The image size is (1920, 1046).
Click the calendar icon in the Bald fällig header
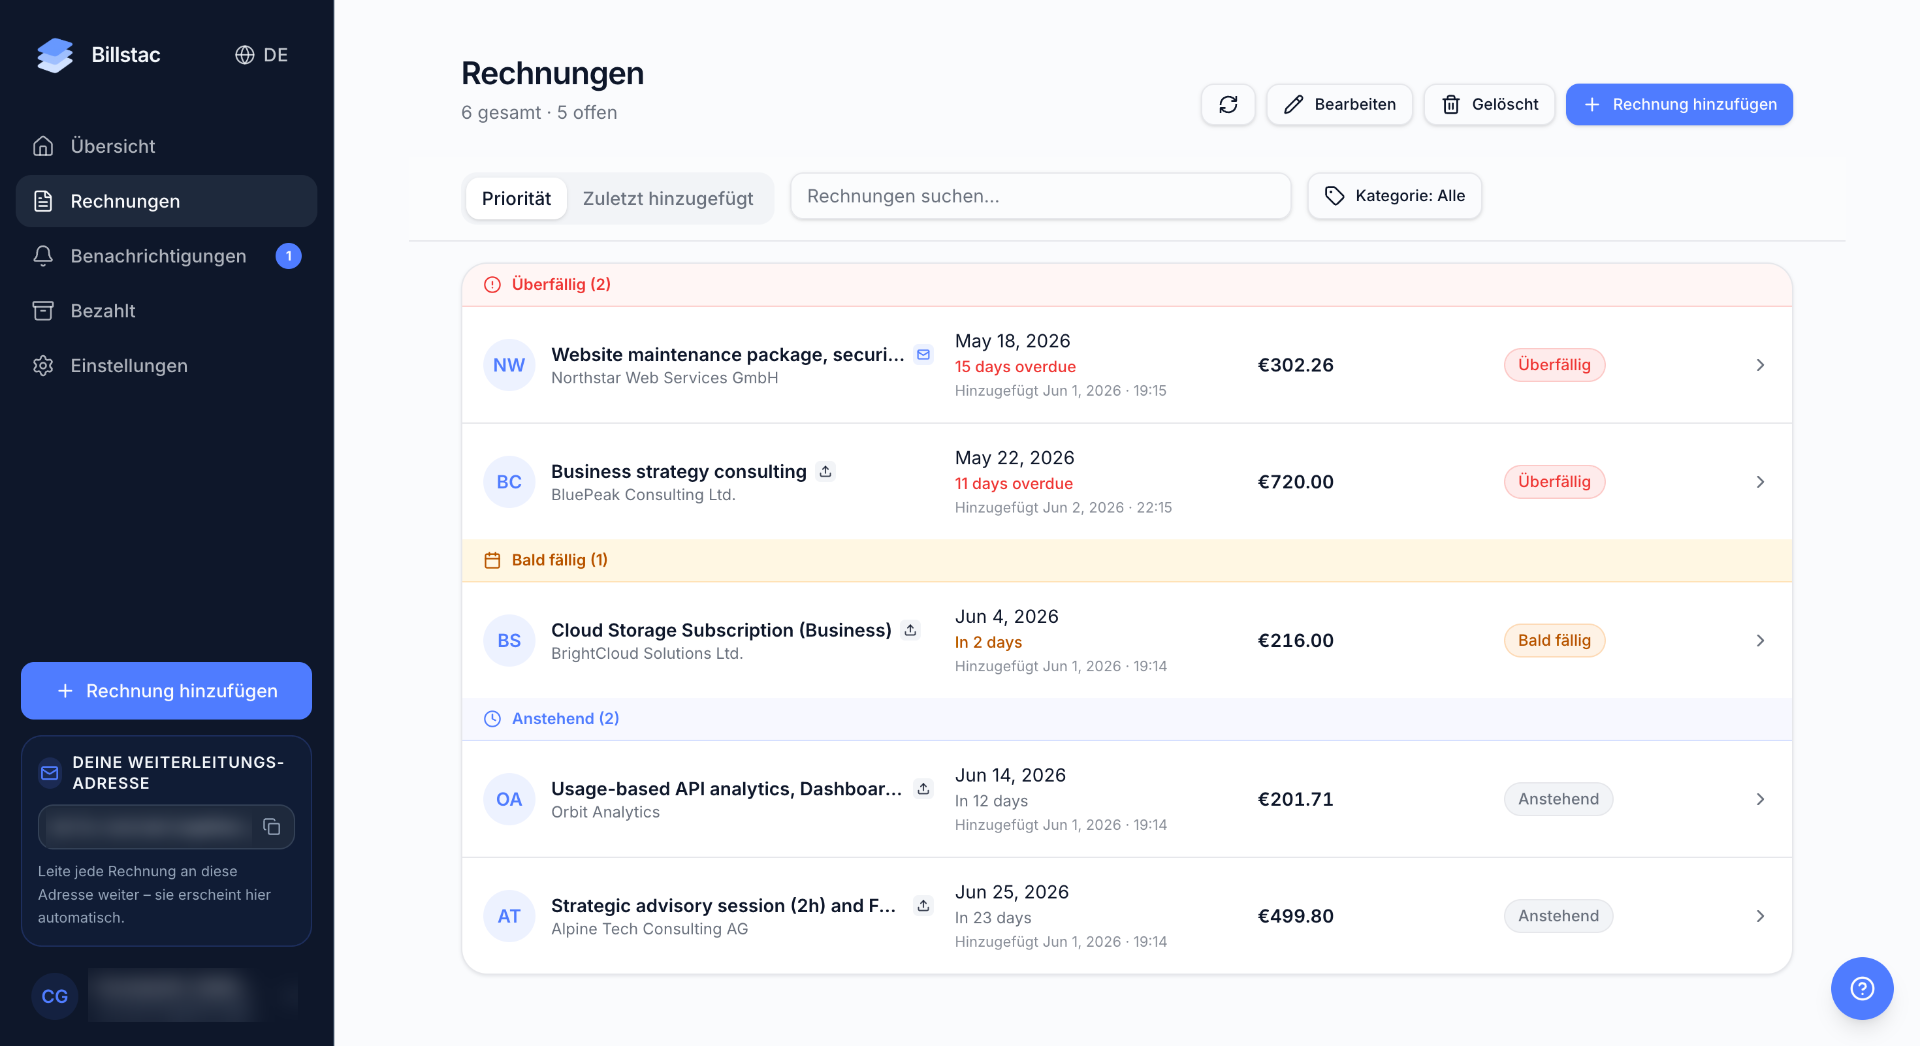click(492, 560)
